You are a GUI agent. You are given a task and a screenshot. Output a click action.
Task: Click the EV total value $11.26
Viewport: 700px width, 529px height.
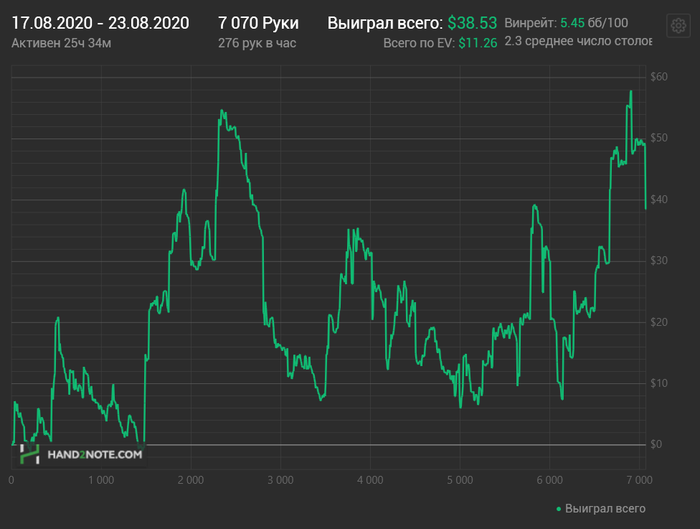[478, 43]
